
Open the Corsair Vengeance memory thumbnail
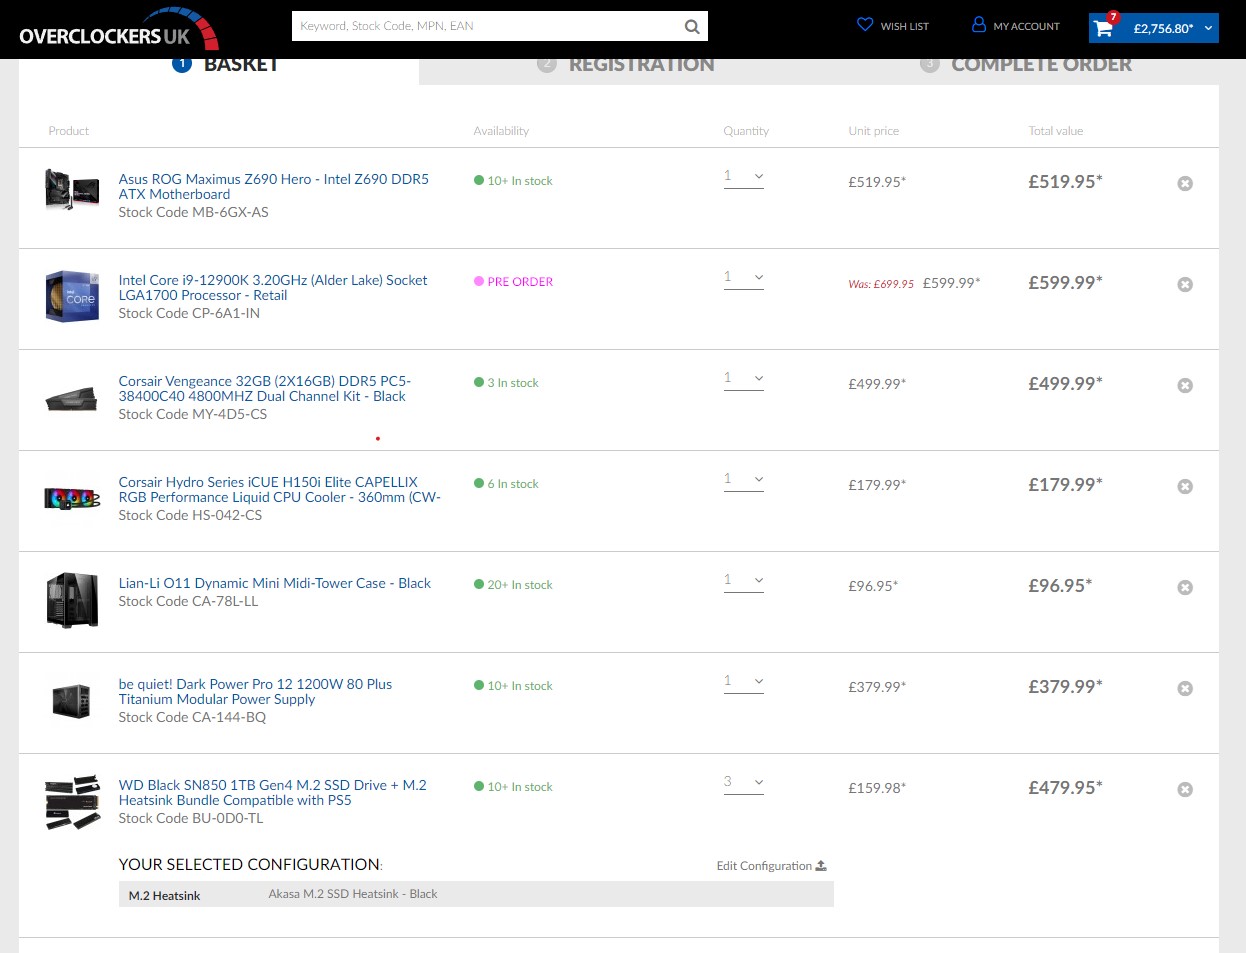72,399
